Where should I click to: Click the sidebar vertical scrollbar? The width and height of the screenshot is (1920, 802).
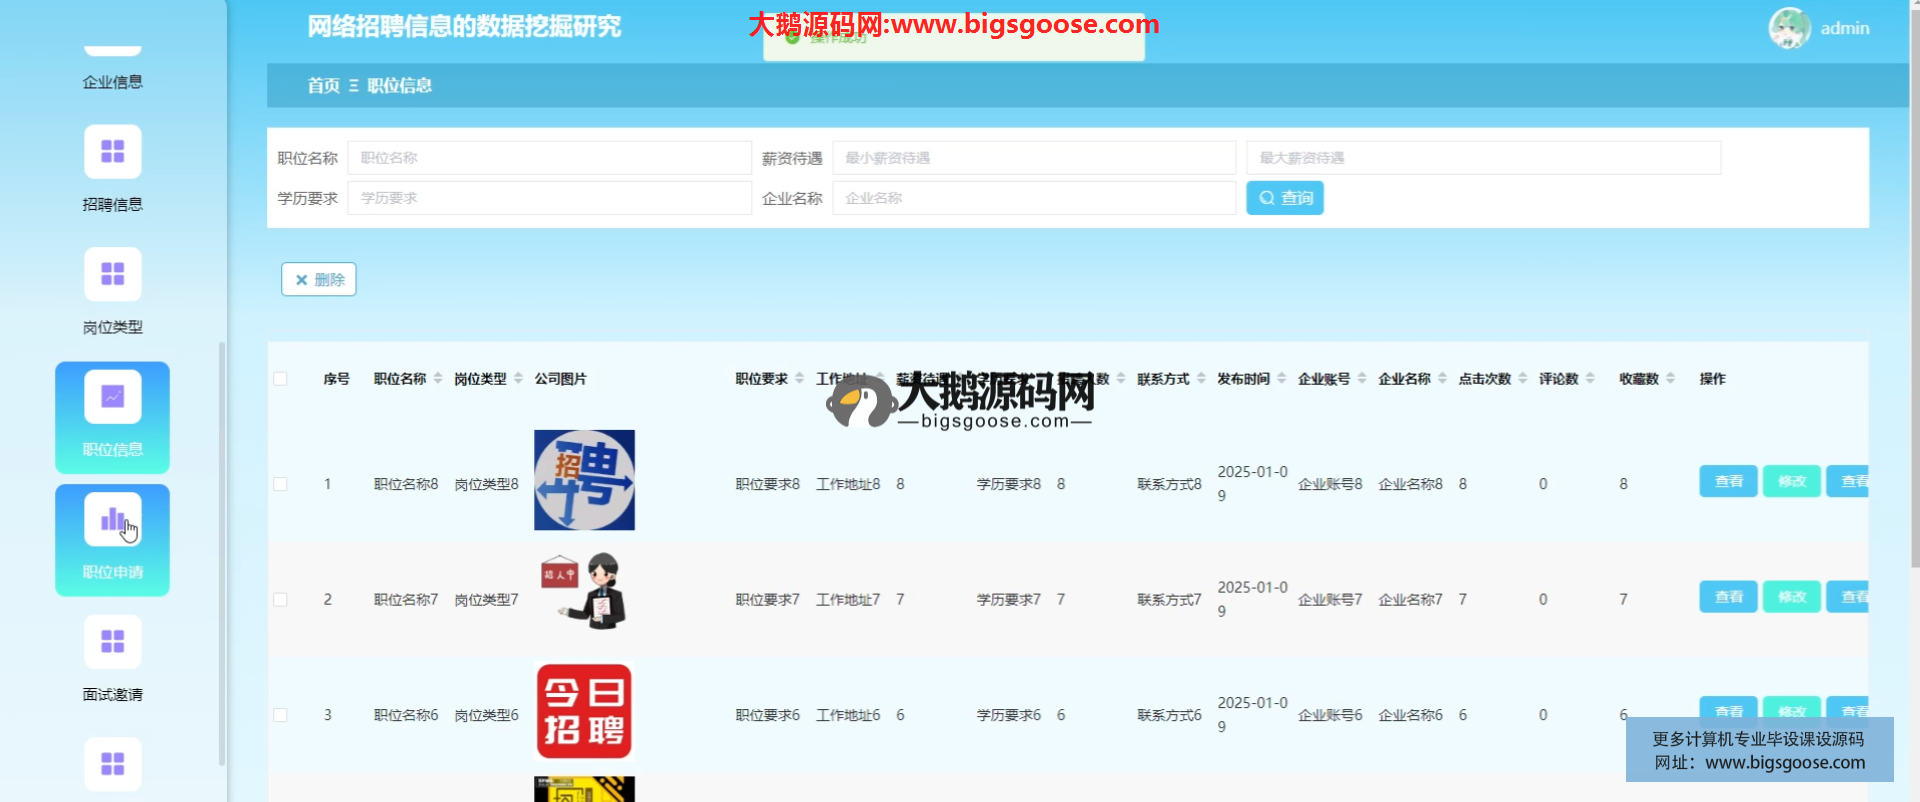(221, 550)
